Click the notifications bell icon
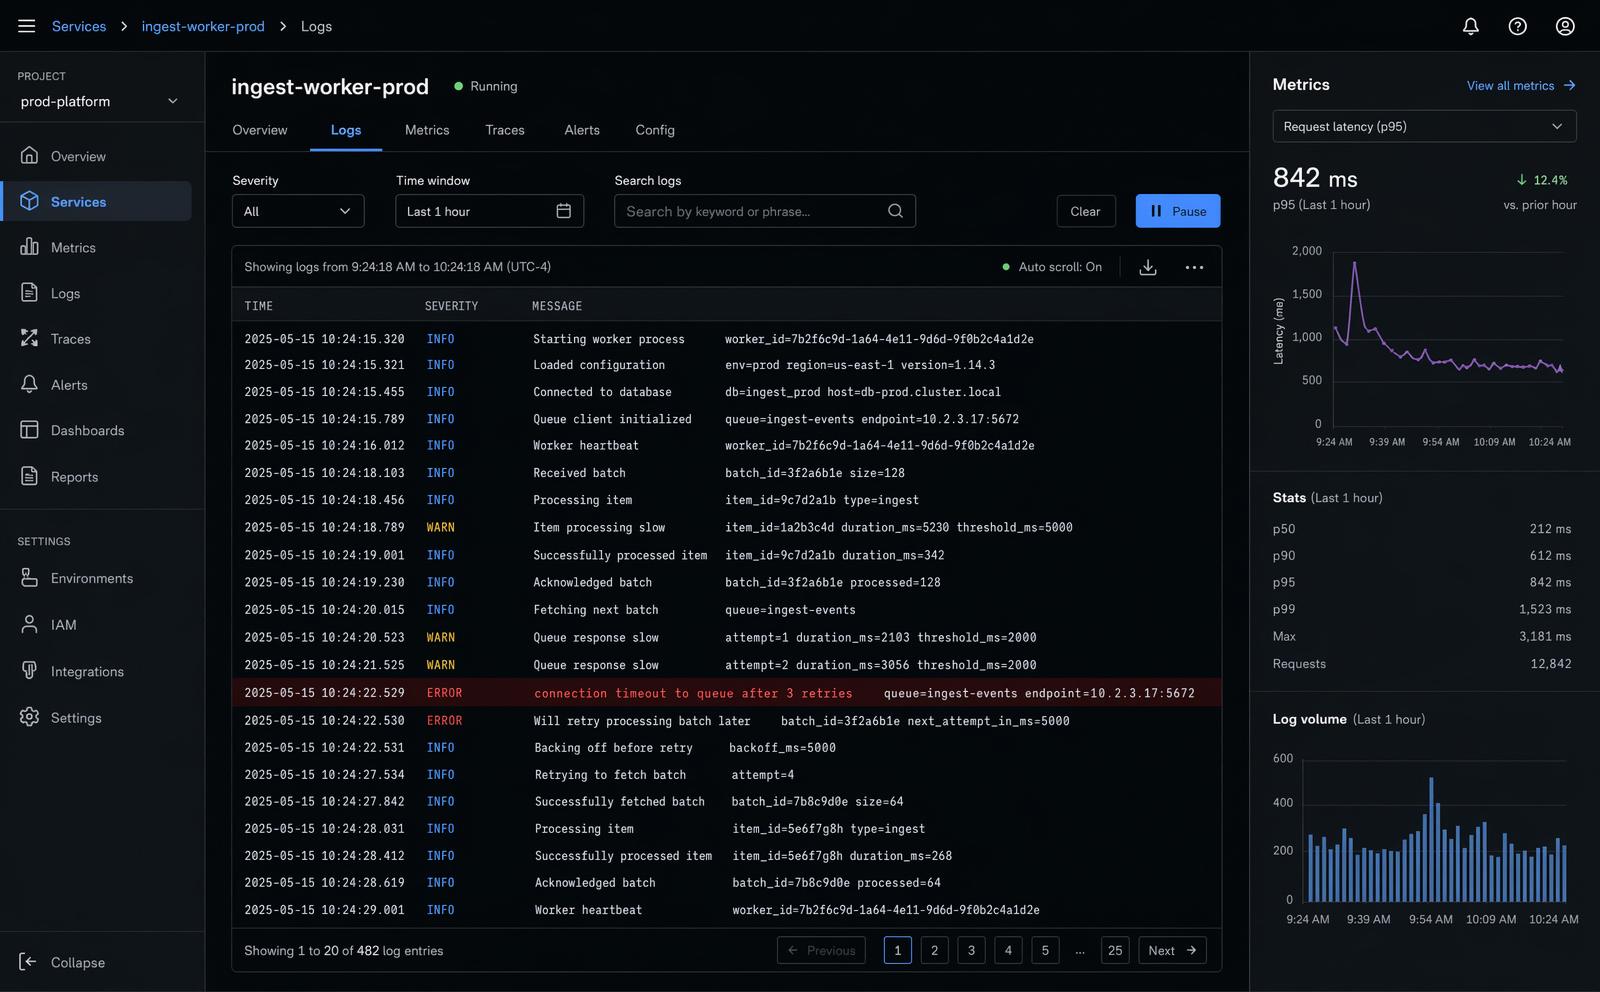1600x992 pixels. click(x=1470, y=26)
